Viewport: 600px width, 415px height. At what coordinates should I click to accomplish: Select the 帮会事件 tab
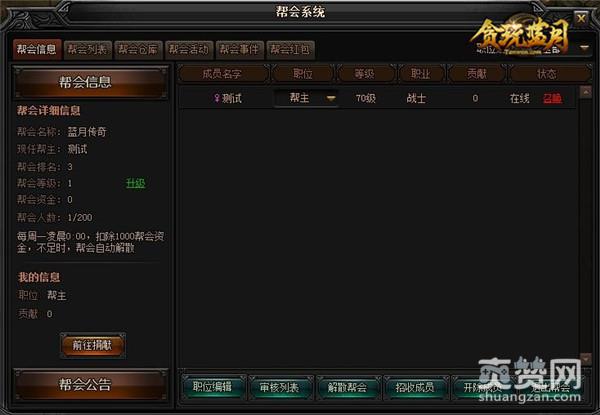tap(240, 50)
